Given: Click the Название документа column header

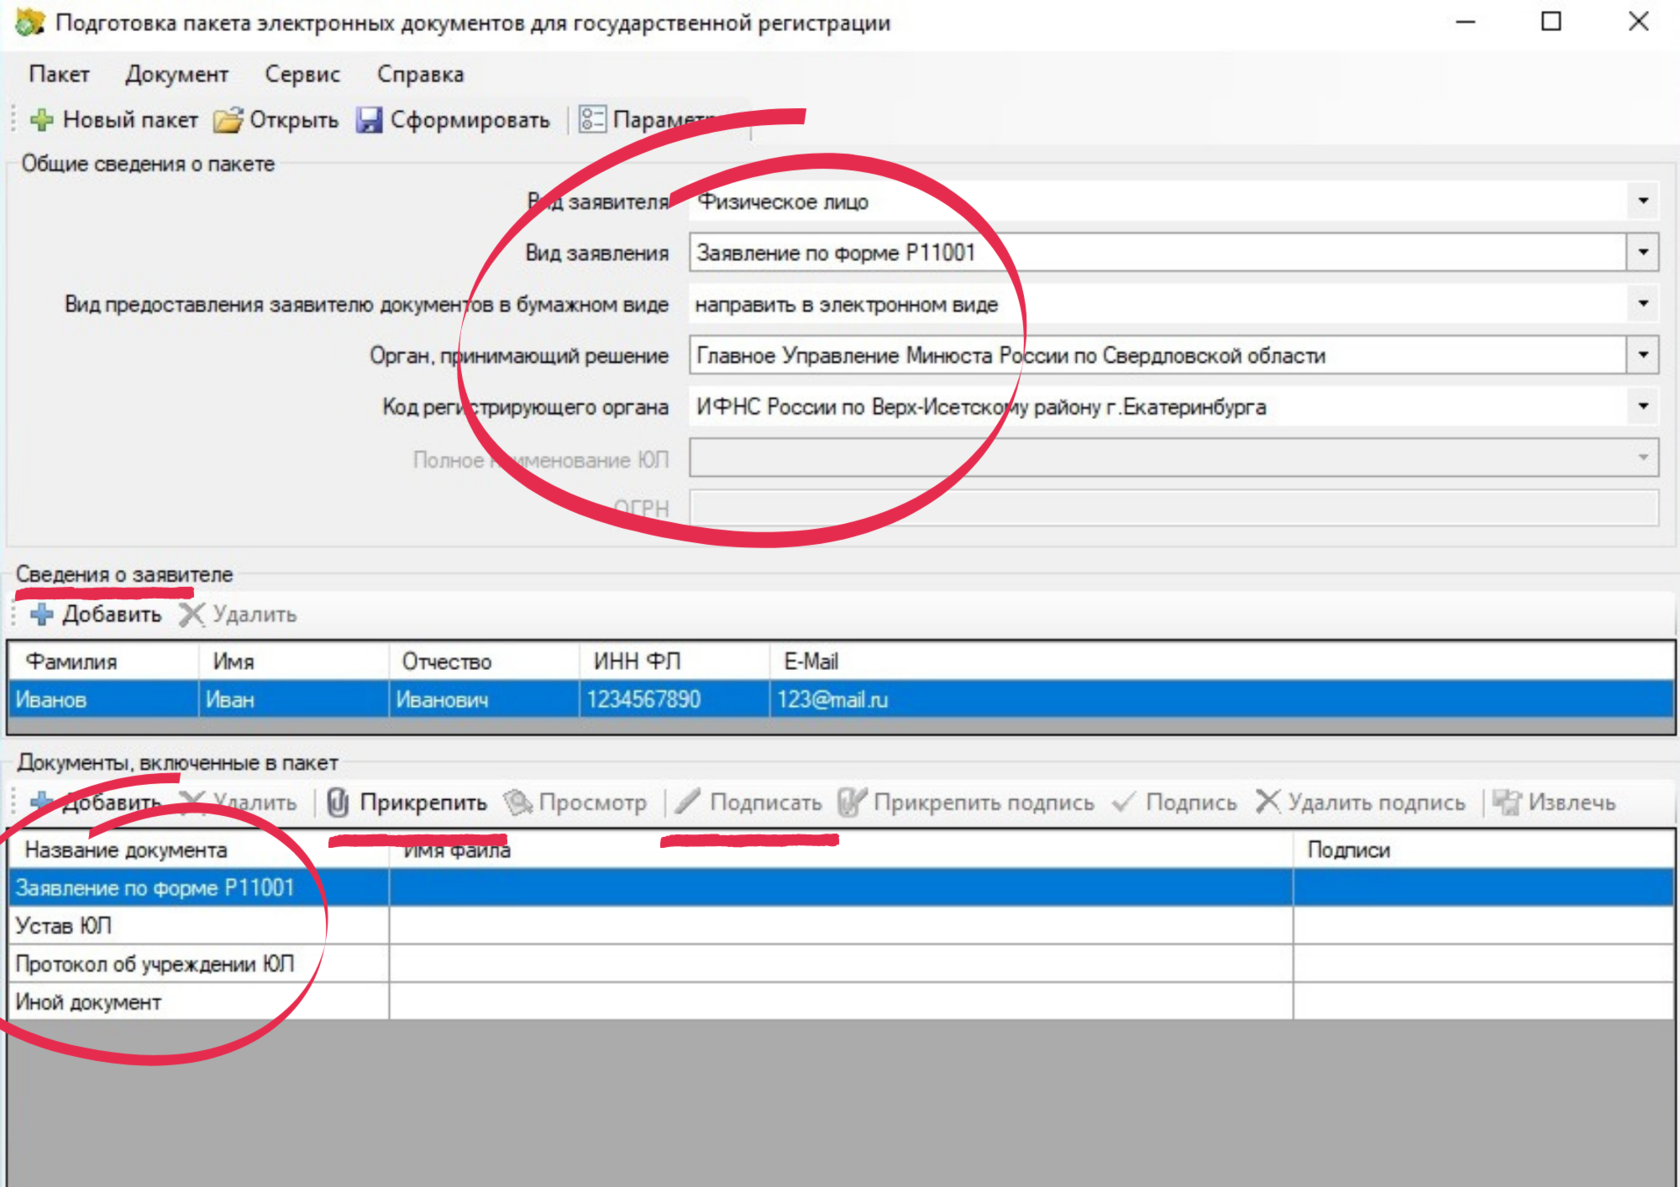Looking at the screenshot, I should 198,849.
